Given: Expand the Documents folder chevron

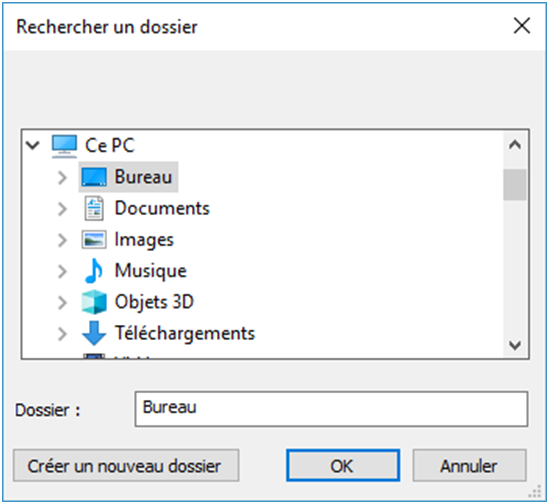Looking at the screenshot, I should tap(62, 209).
